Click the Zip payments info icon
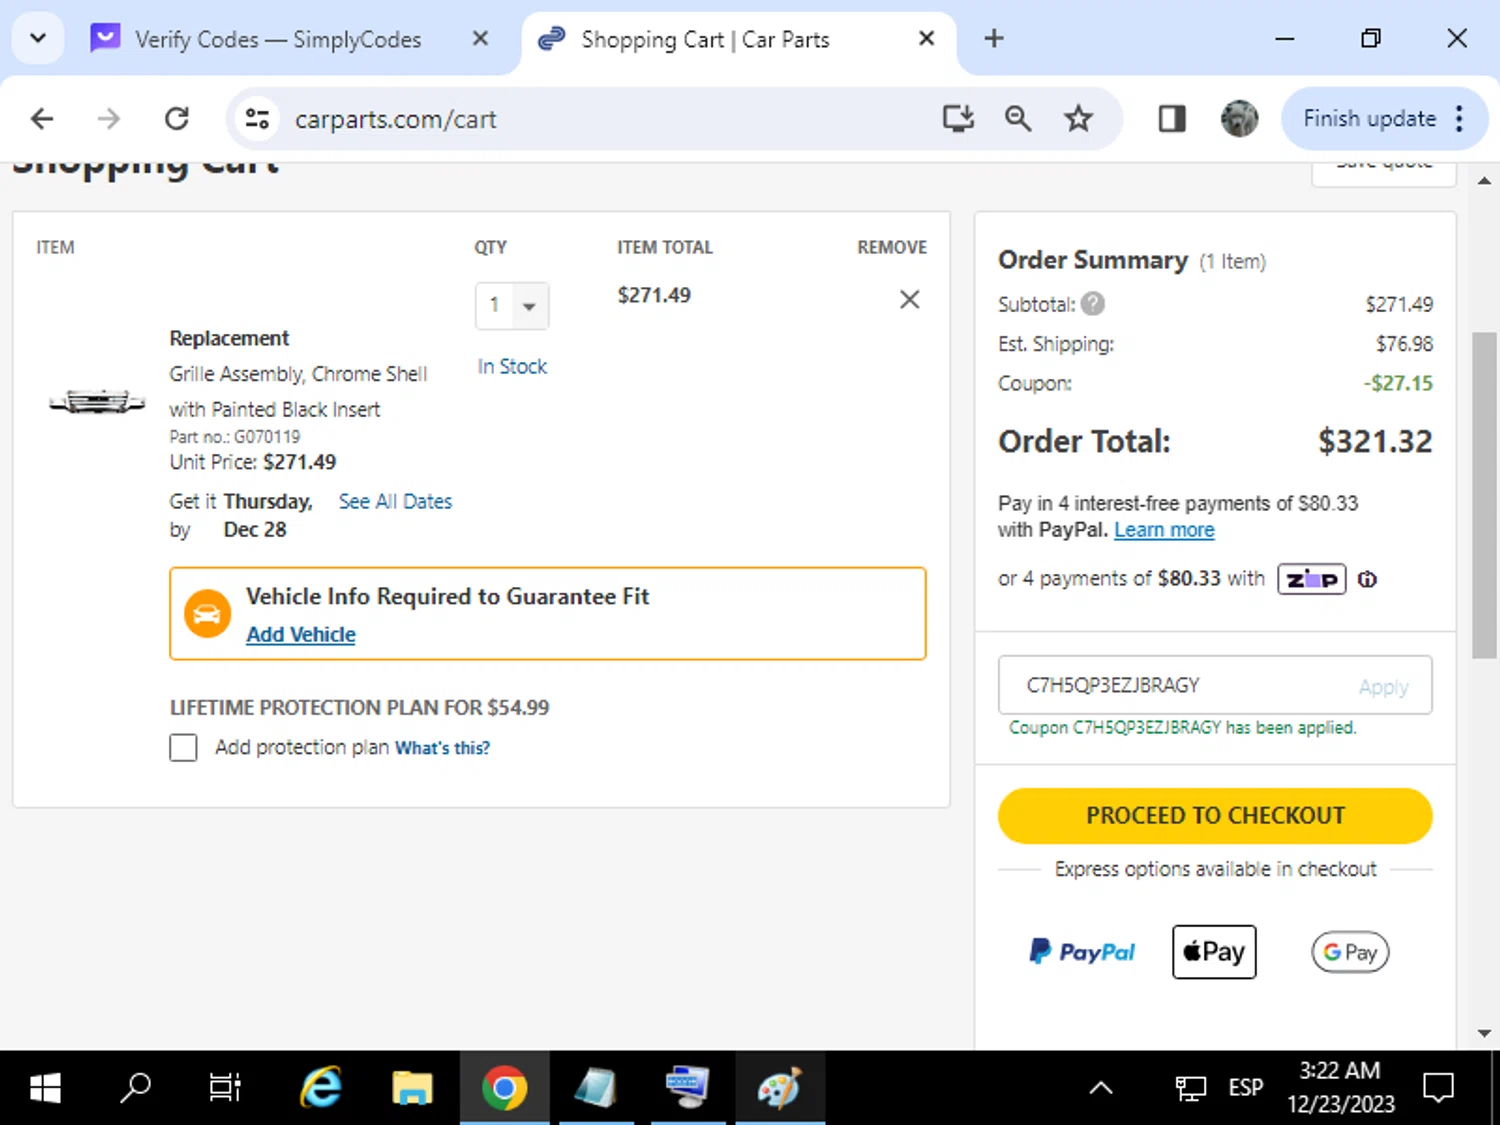 tap(1367, 579)
